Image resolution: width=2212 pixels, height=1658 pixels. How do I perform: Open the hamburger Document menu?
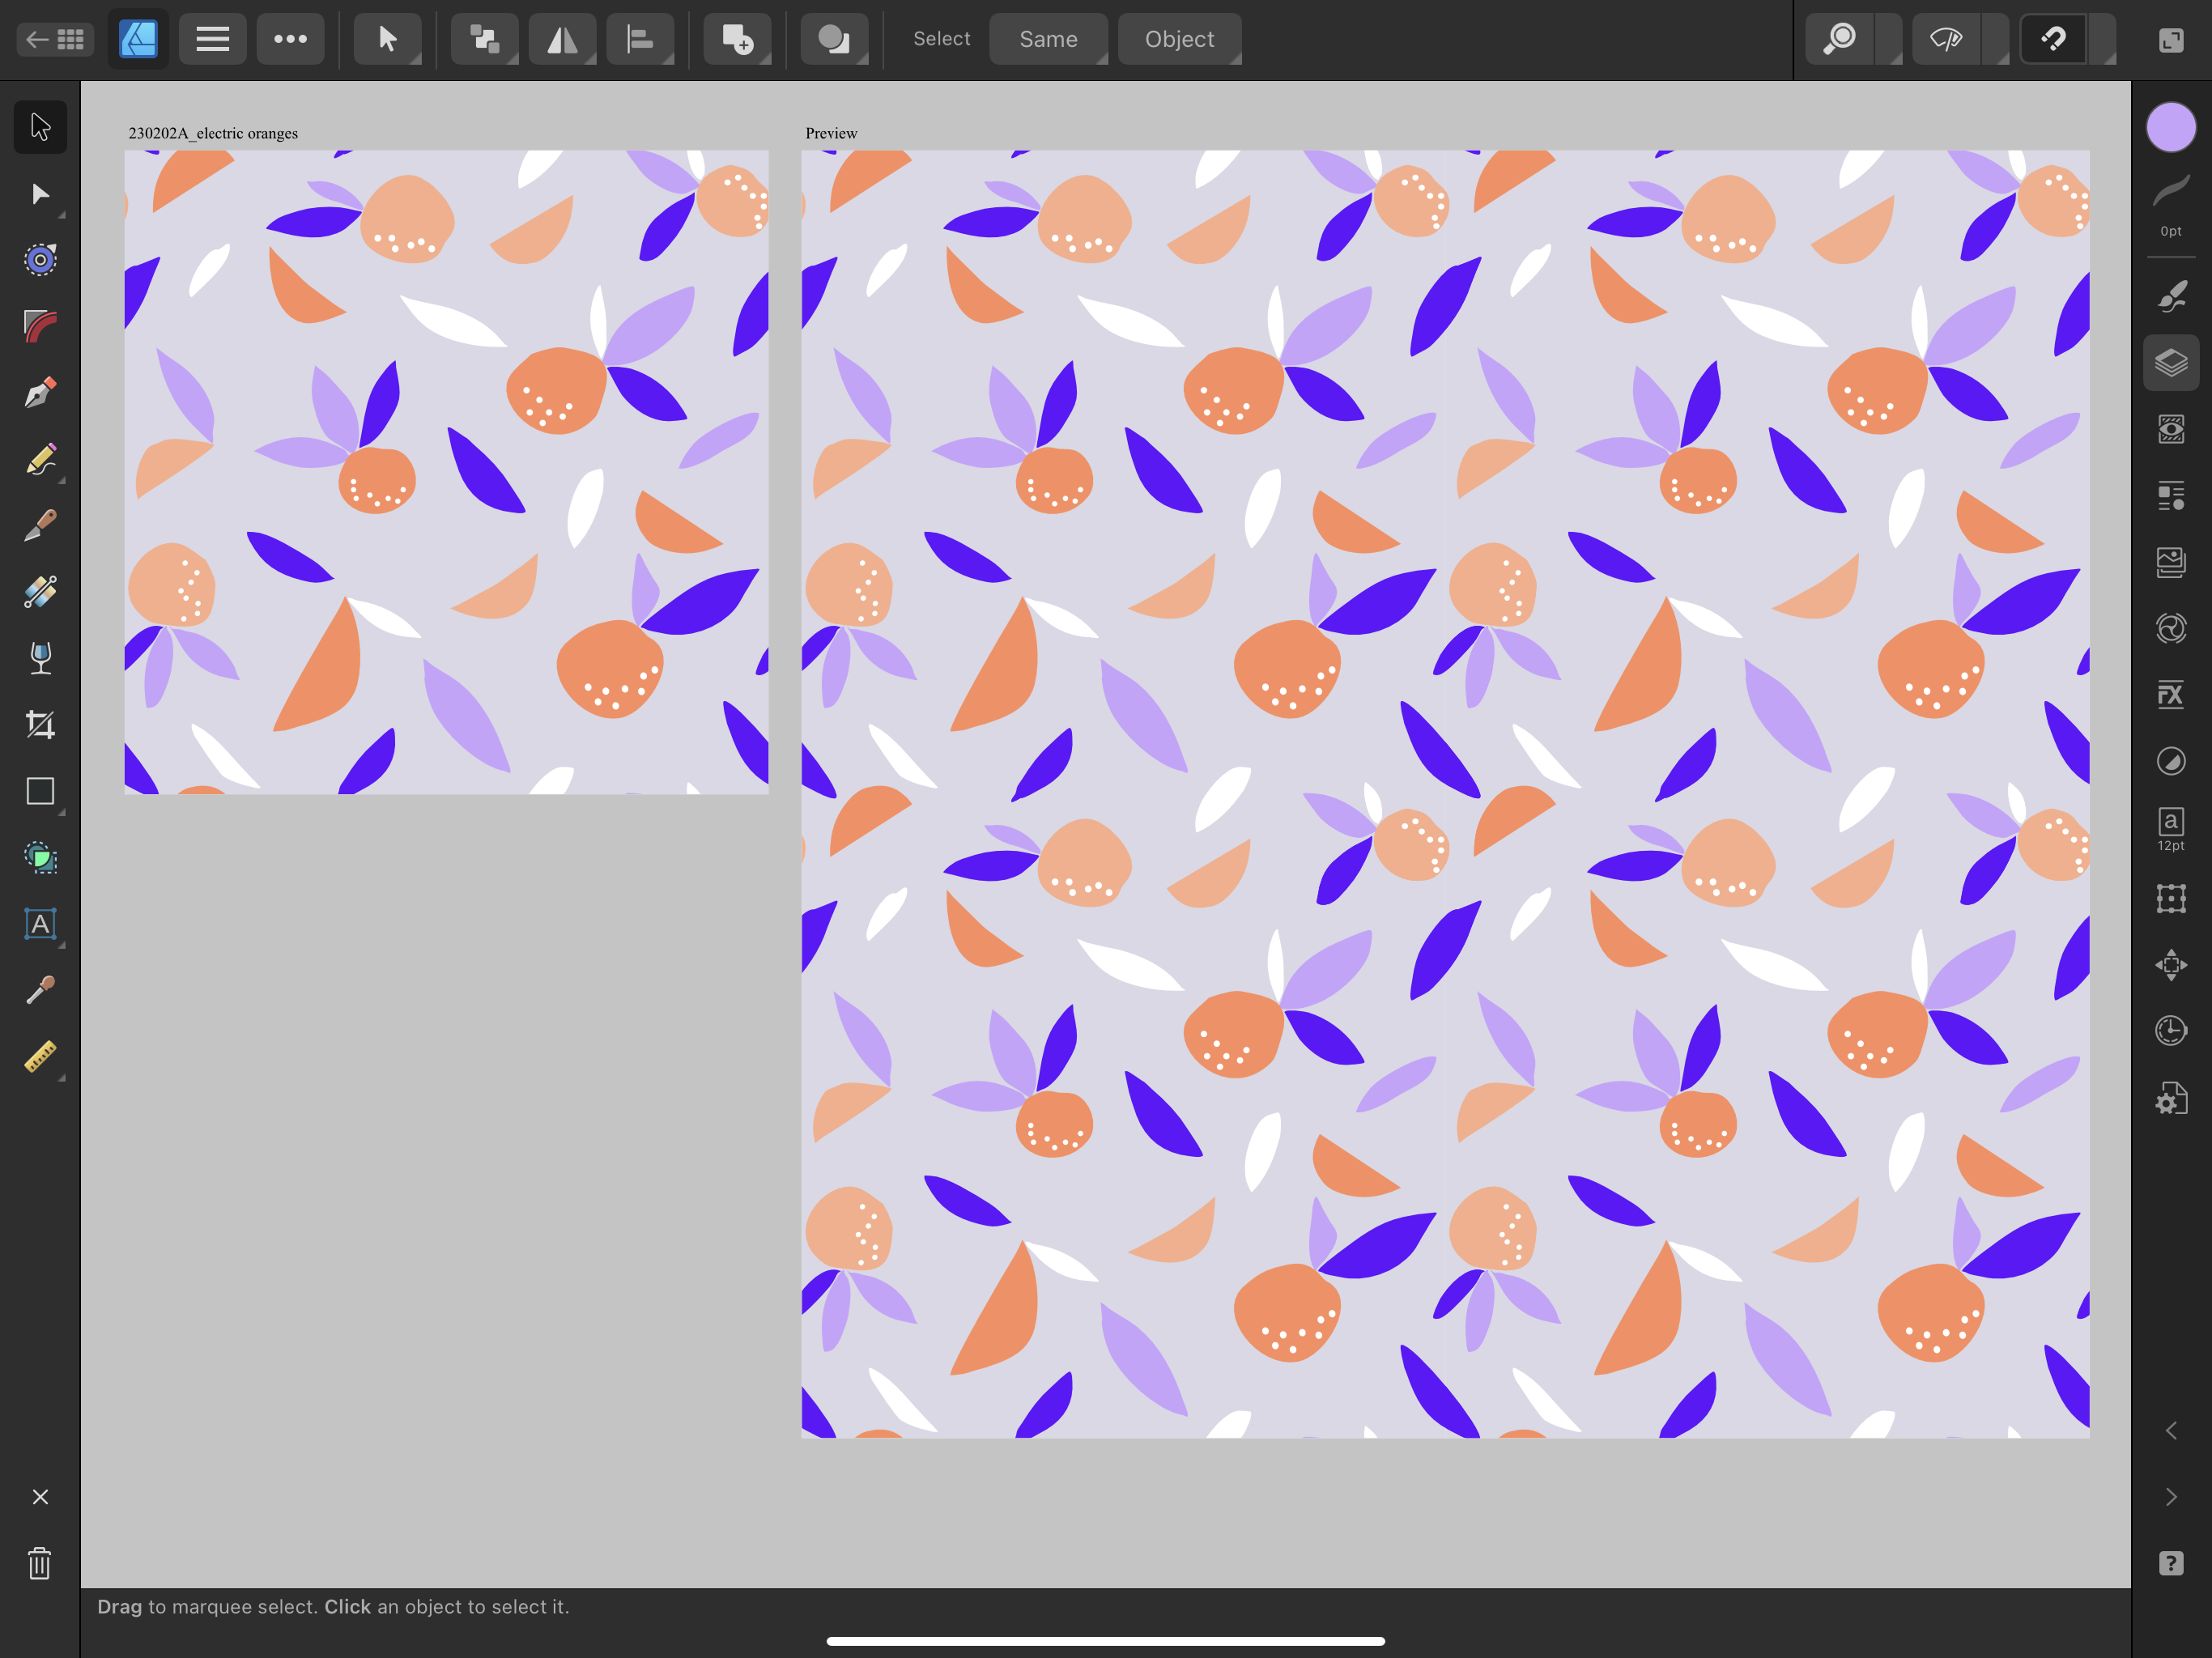pos(212,39)
